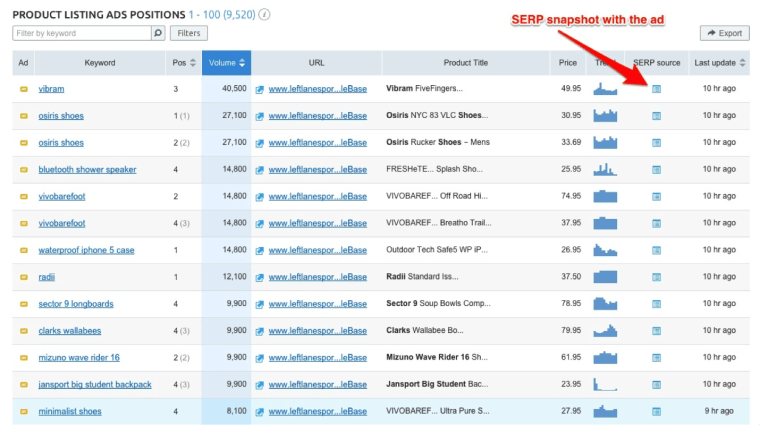760x425 pixels.
Task: Open the mizuno wave rider 16 keyword link
Action: click(x=79, y=358)
